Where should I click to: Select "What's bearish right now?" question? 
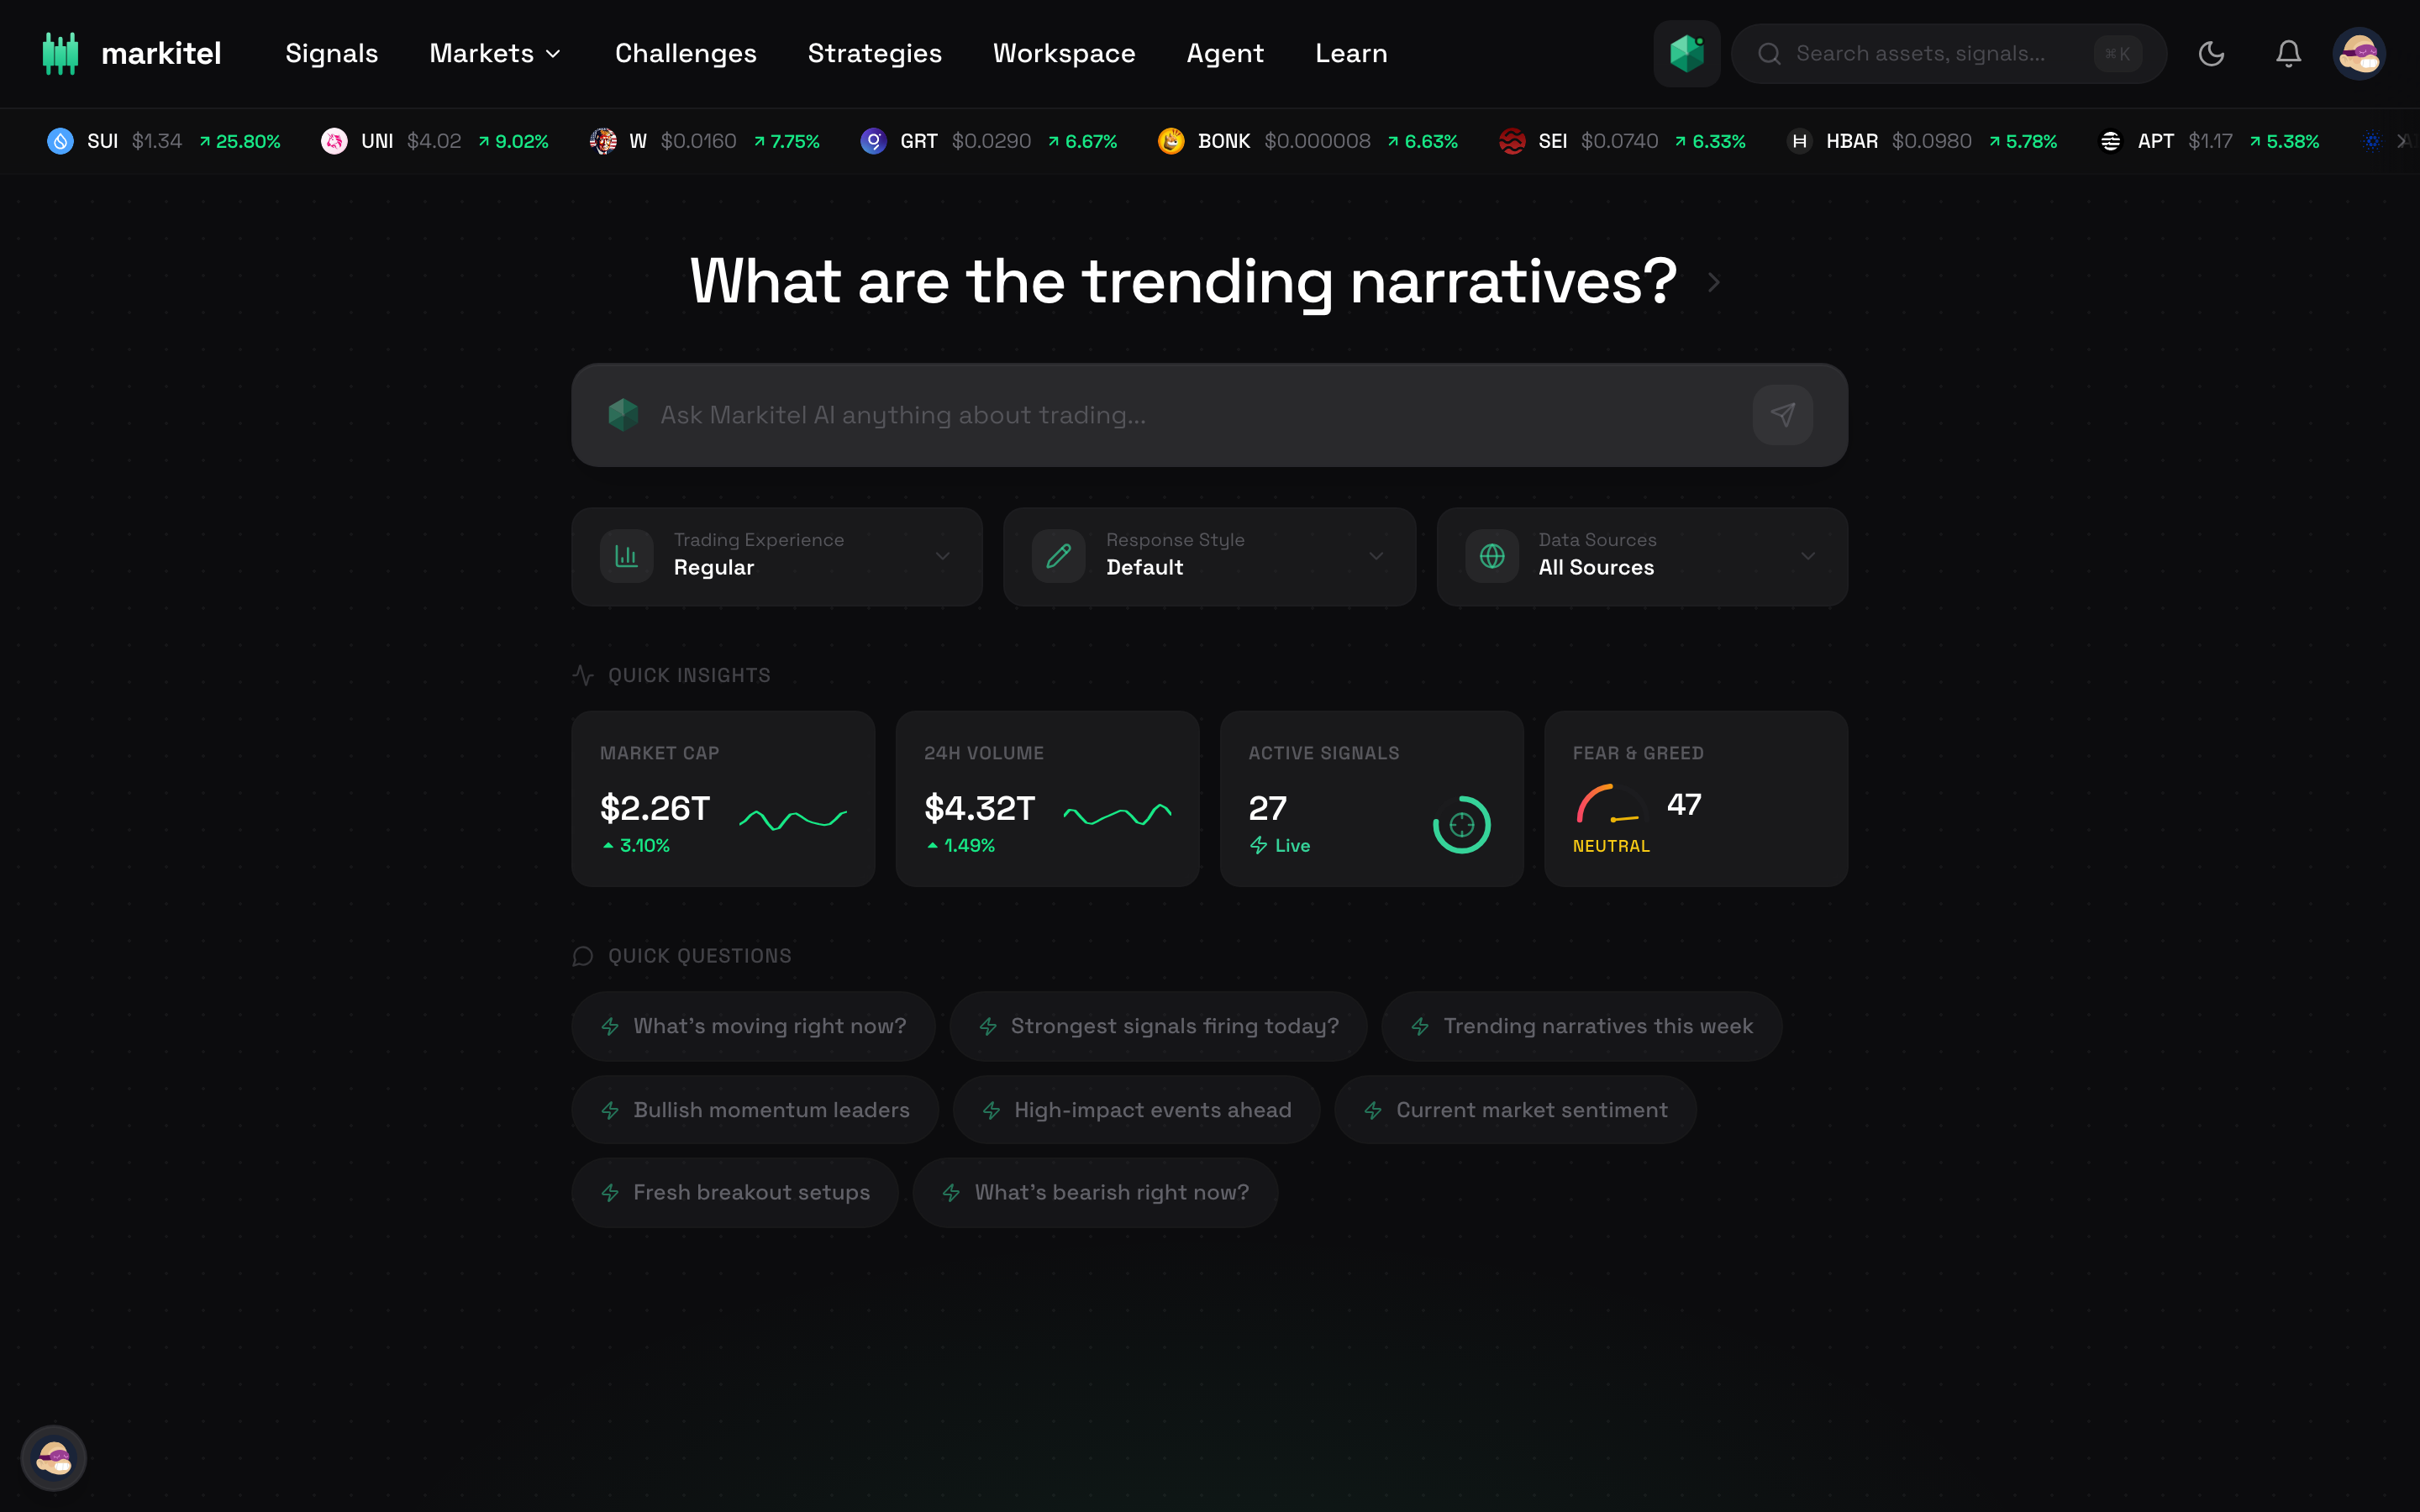tap(1095, 1193)
